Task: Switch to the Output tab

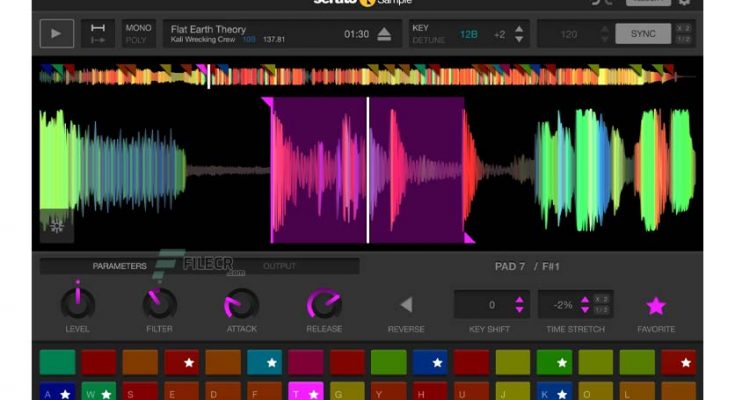Action: (x=279, y=266)
